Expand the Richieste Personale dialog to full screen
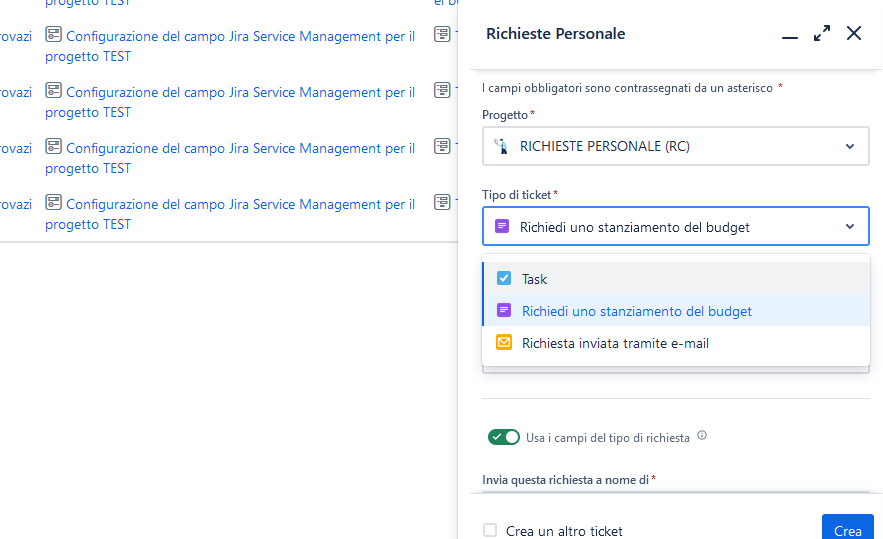Screen dimensions: 883x539 coord(822,34)
